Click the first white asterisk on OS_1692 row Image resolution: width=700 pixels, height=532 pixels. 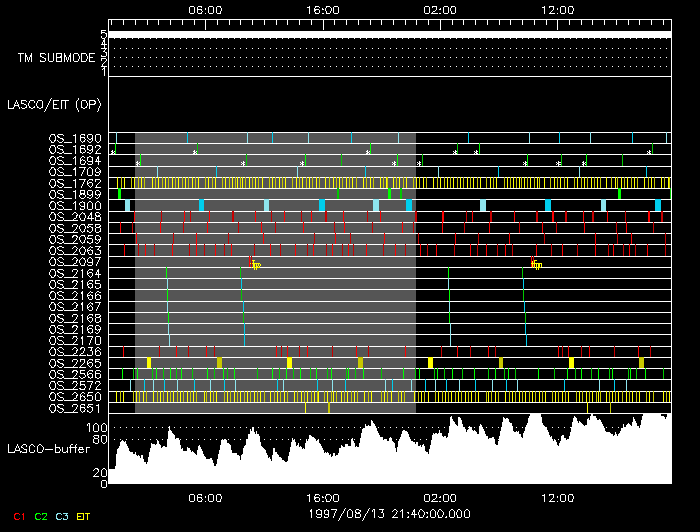click(113, 152)
